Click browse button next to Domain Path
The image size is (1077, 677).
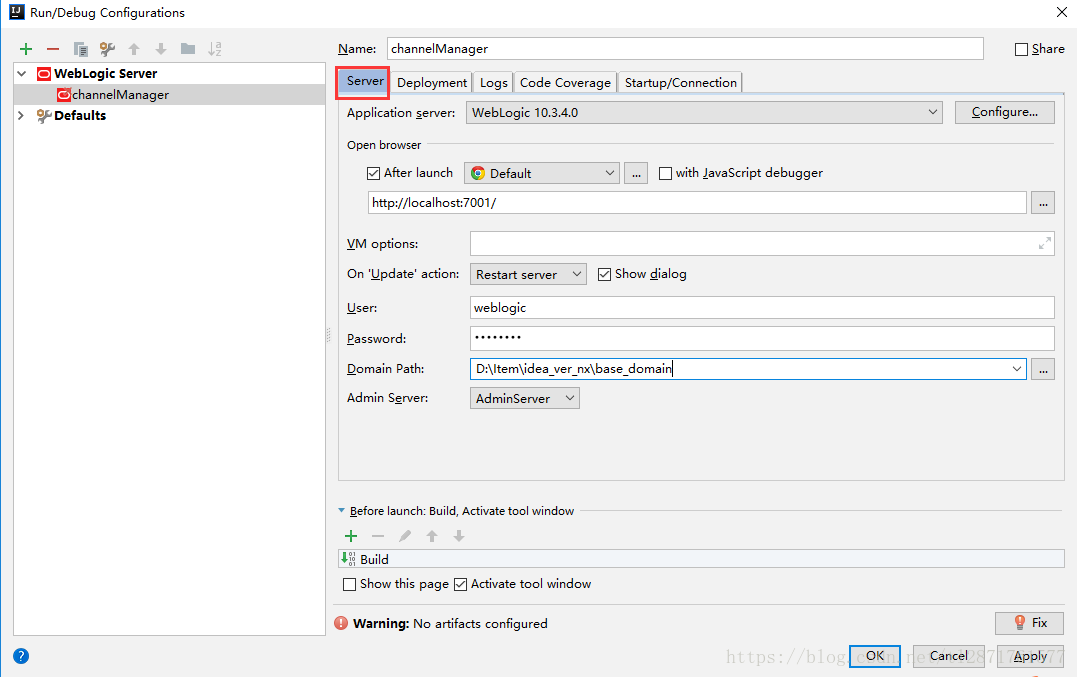tap(1043, 369)
